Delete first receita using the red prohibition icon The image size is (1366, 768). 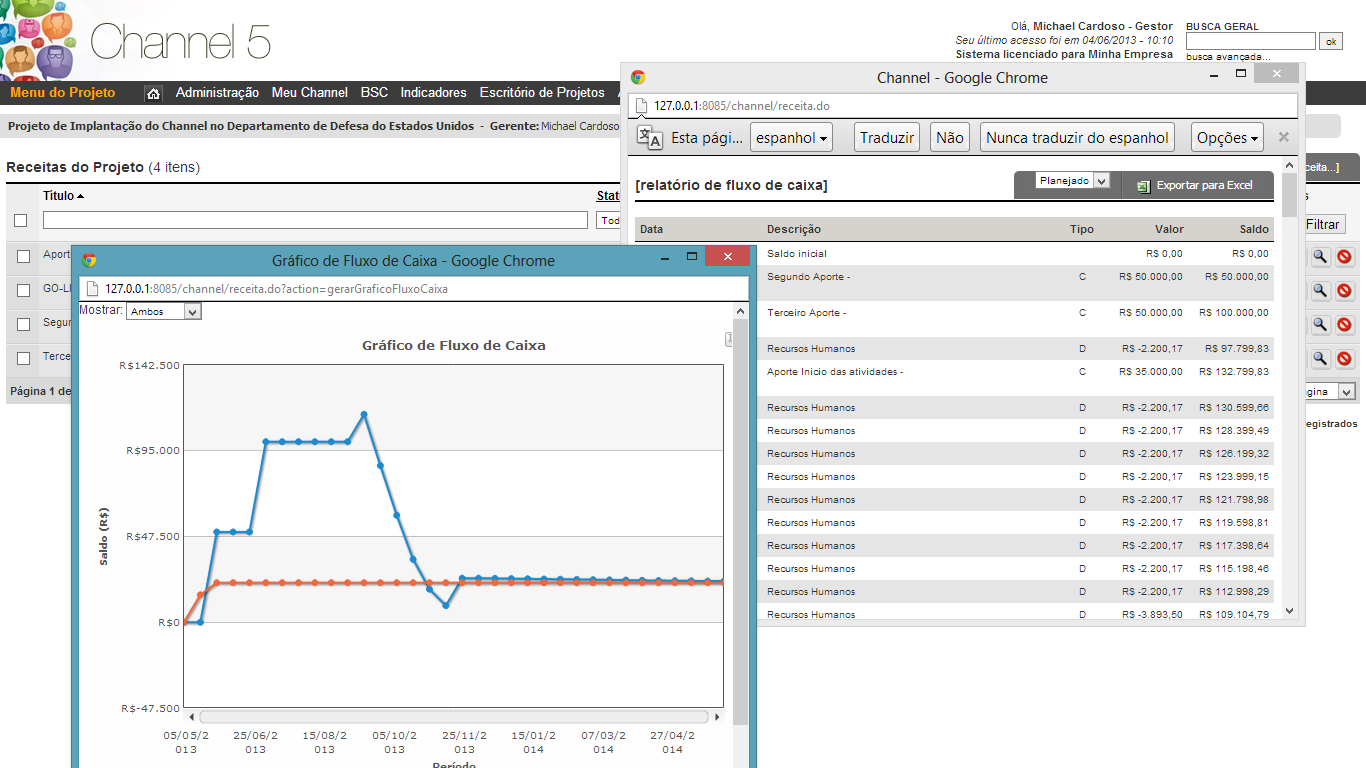(x=1345, y=257)
